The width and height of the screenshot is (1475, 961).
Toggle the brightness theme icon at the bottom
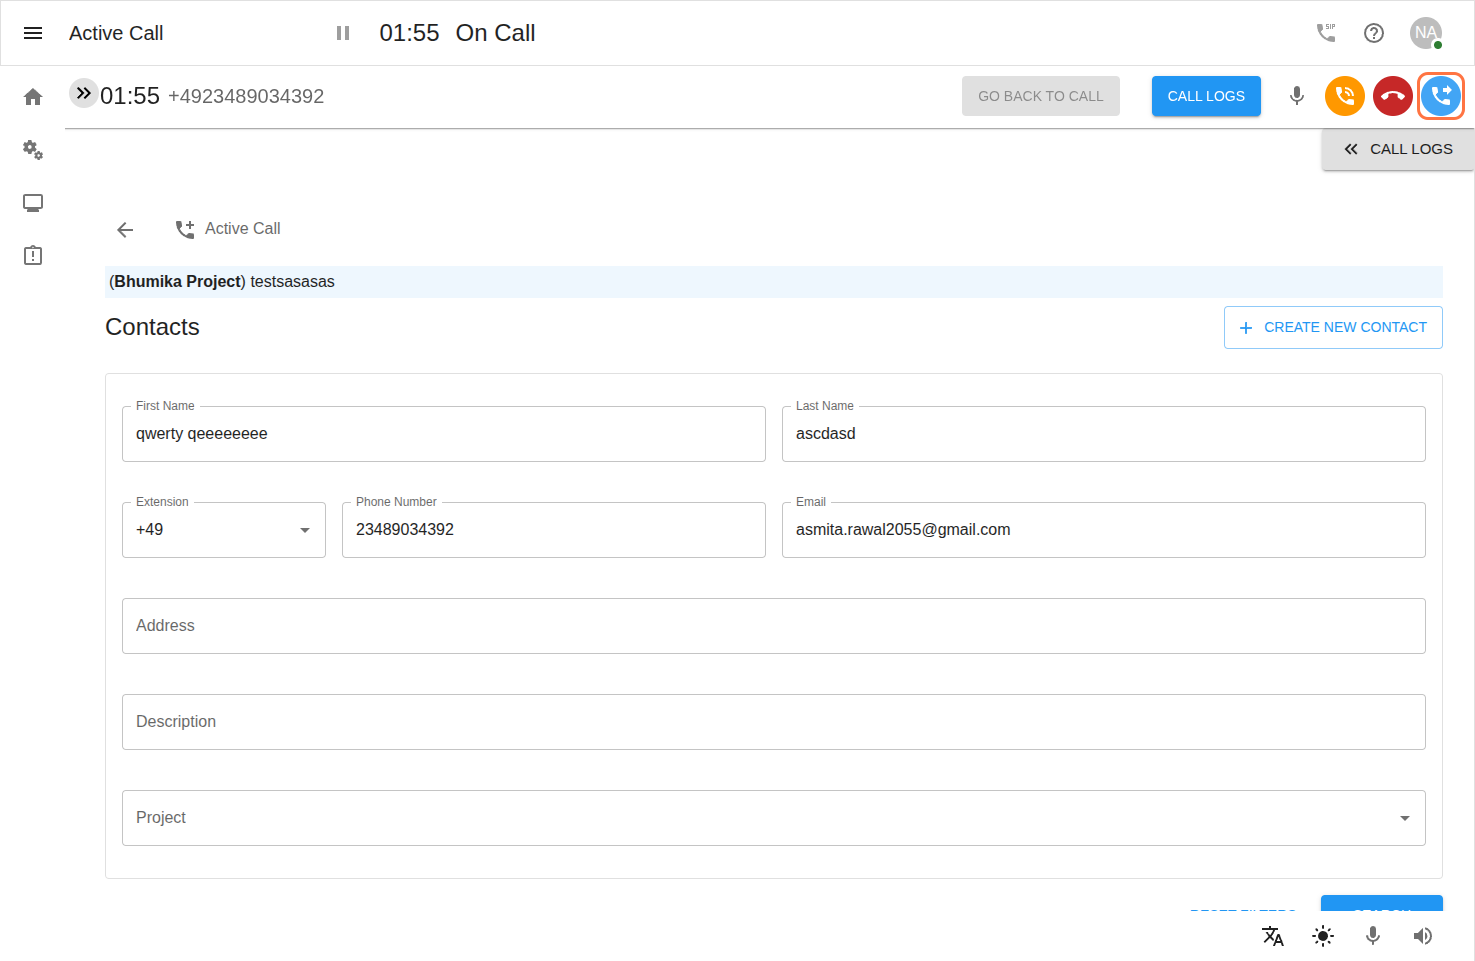click(x=1323, y=936)
